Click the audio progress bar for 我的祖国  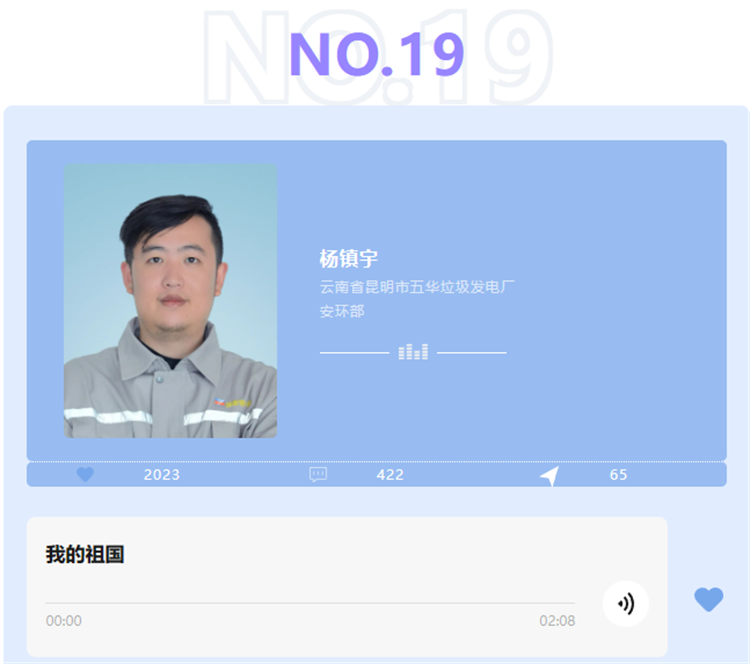tap(310, 603)
